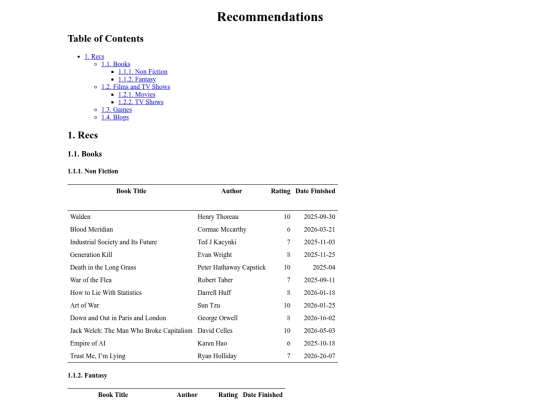This screenshot has height=405, width=540.
Task: Click author 'Evan Wright'
Action: 215,255
